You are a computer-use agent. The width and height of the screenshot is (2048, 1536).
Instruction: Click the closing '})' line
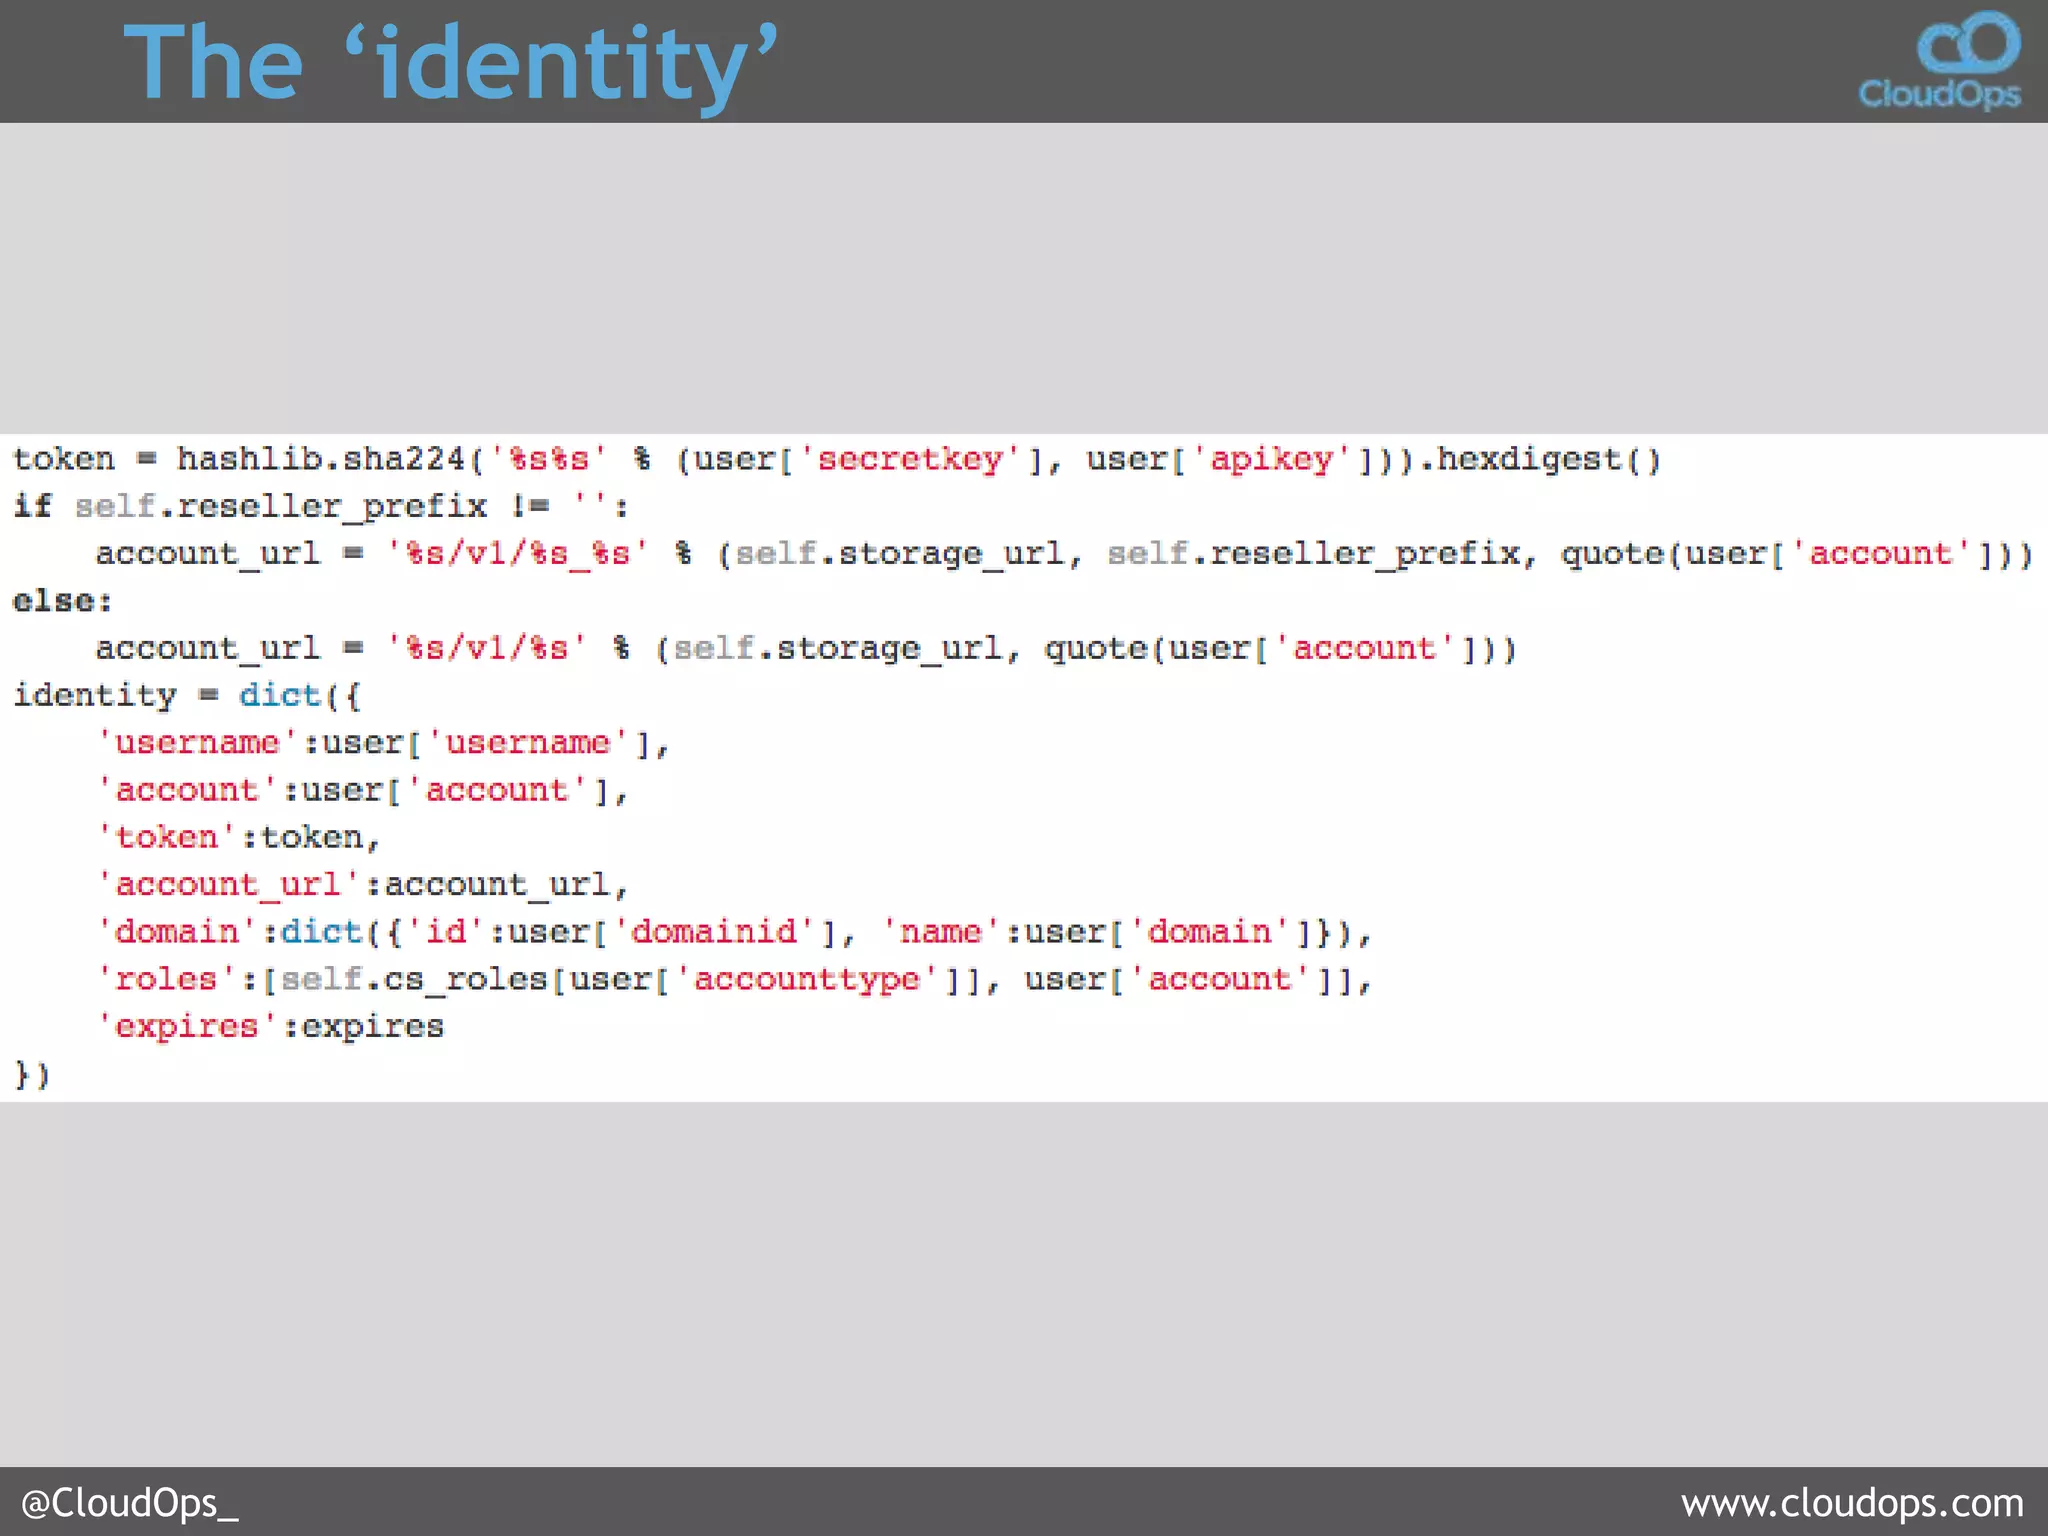(31, 1075)
